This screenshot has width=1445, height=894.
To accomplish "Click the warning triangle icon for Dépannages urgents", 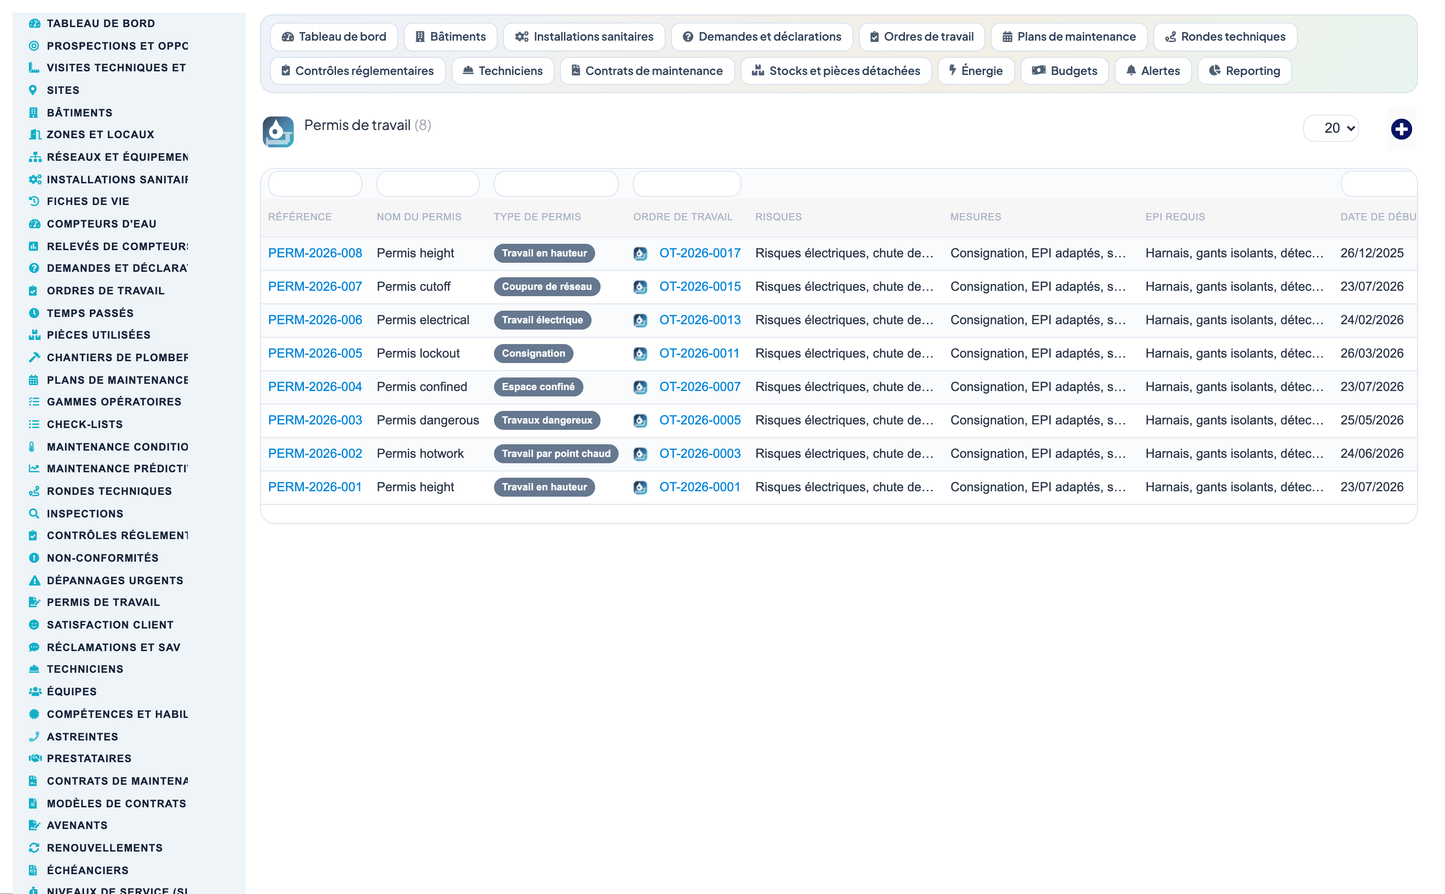I will click(34, 580).
